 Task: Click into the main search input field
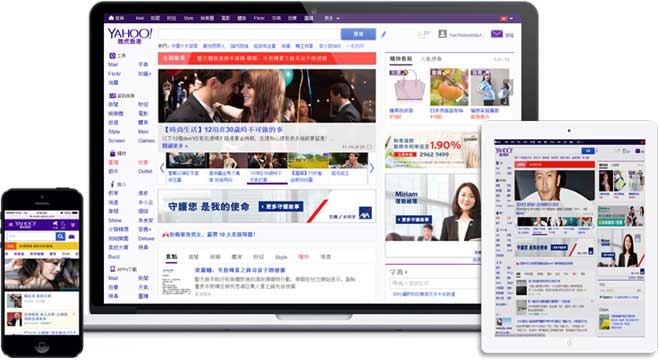249,34
